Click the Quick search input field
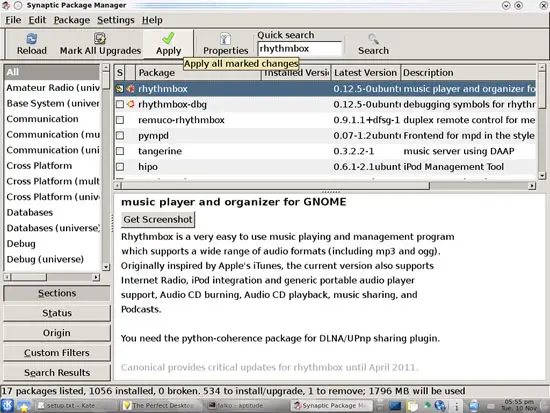This screenshot has height=413, width=550. (300, 48)
